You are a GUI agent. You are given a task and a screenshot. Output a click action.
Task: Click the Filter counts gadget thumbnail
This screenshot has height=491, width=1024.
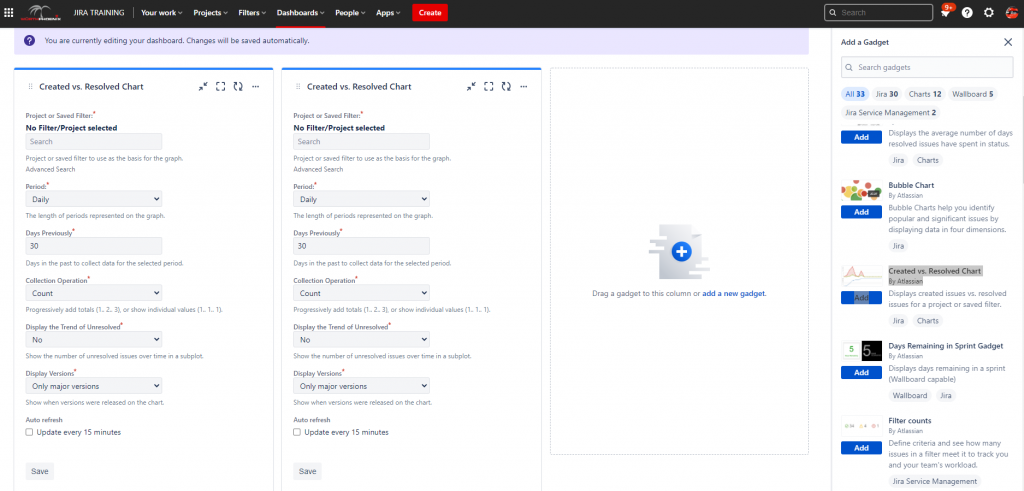click(x=861, y=426)
